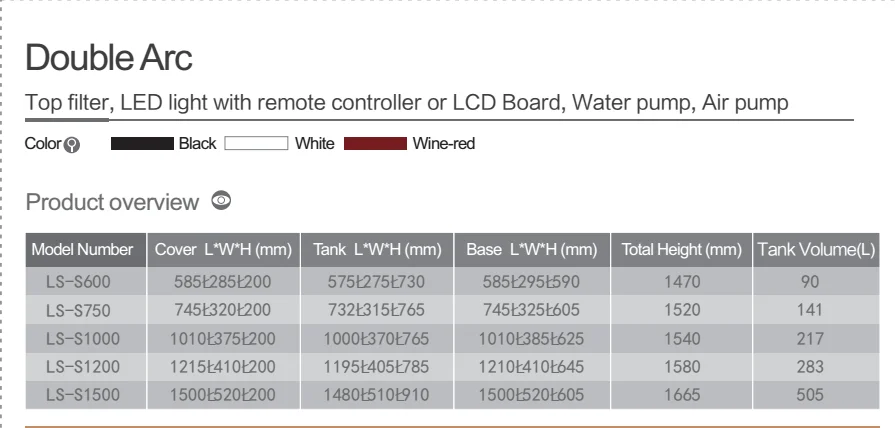
Task: Select the Wine-red color swatch
Action: pos(375,145)
